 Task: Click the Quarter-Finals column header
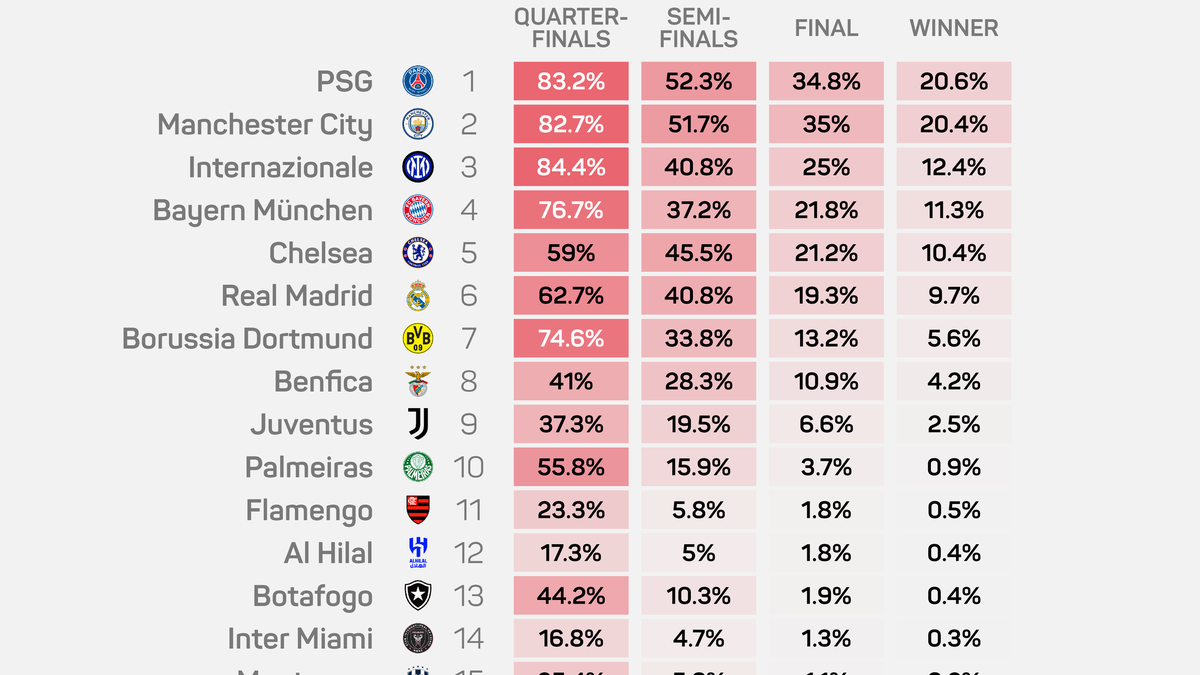(x=571, y=28)
